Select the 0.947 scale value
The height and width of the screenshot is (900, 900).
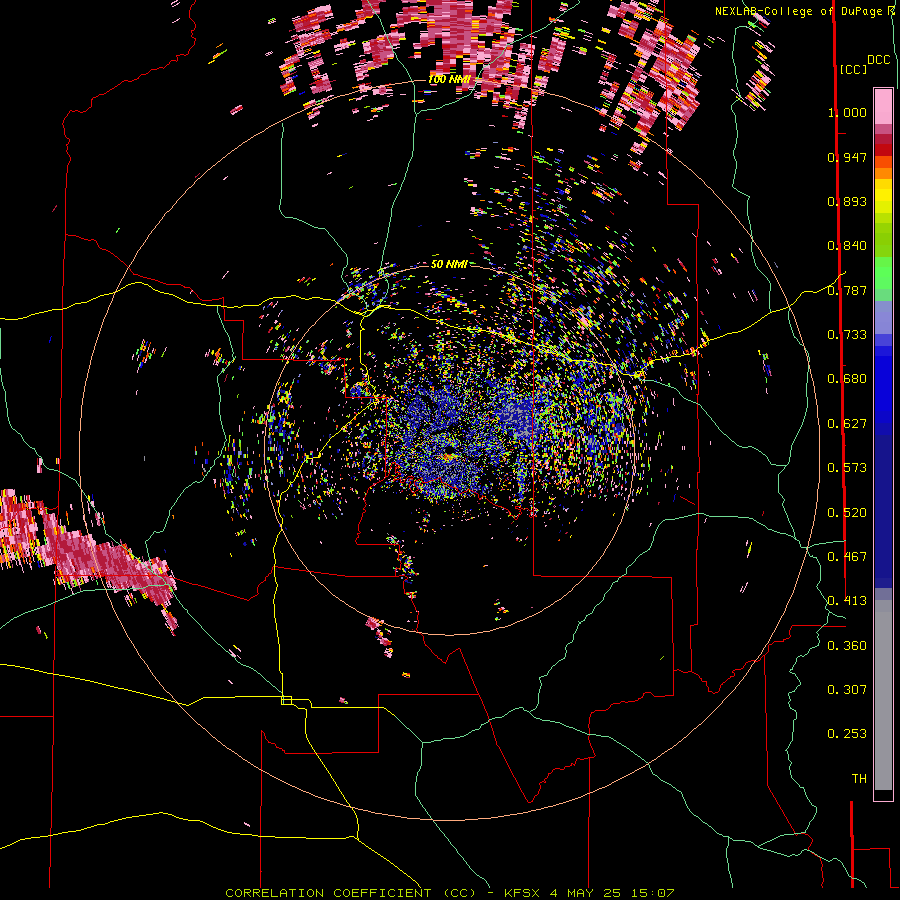tap(847, 157)
